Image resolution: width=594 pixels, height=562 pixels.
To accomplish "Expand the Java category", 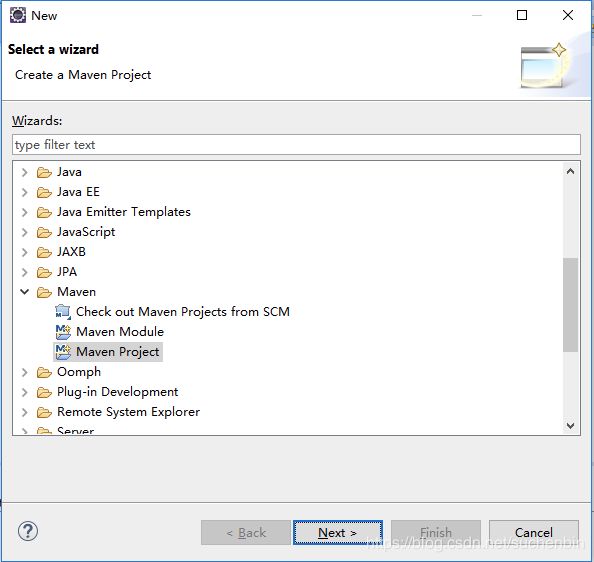I will pos(25,172).
